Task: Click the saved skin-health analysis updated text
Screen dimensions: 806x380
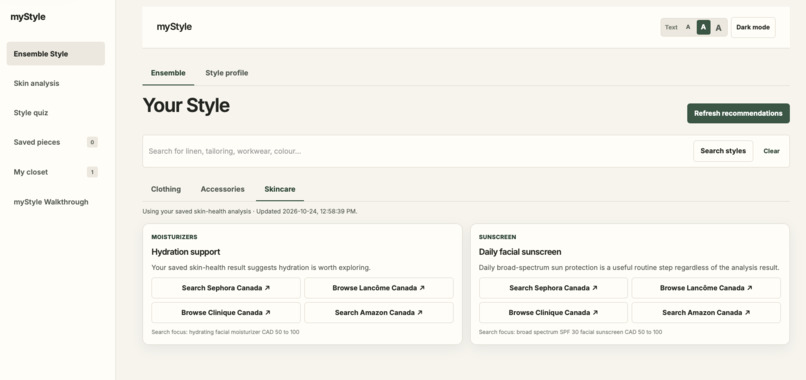Action: (x=250, y=211)
